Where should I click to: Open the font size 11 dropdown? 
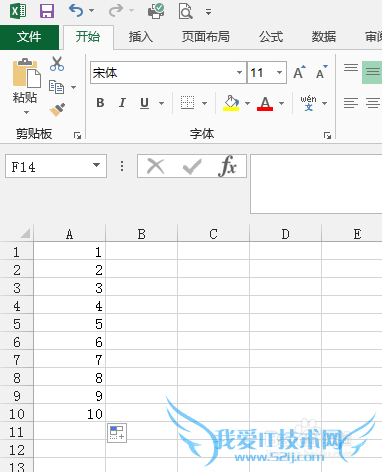pyautogui.click(x=279, y=72)
